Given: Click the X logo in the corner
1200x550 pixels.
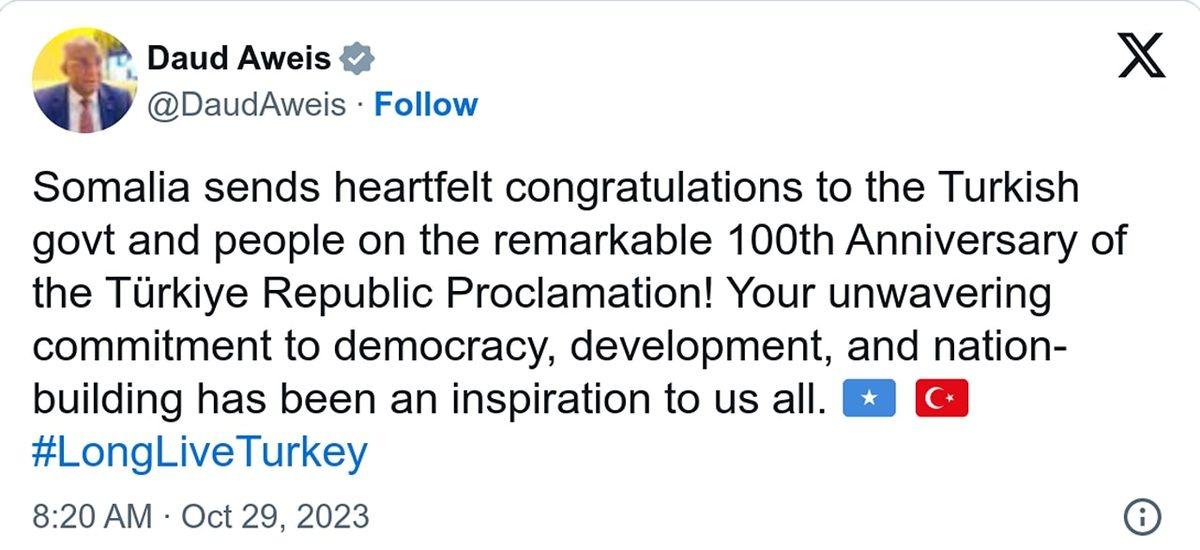Looking at the screenshot, I should click(x=1141, y=57).
